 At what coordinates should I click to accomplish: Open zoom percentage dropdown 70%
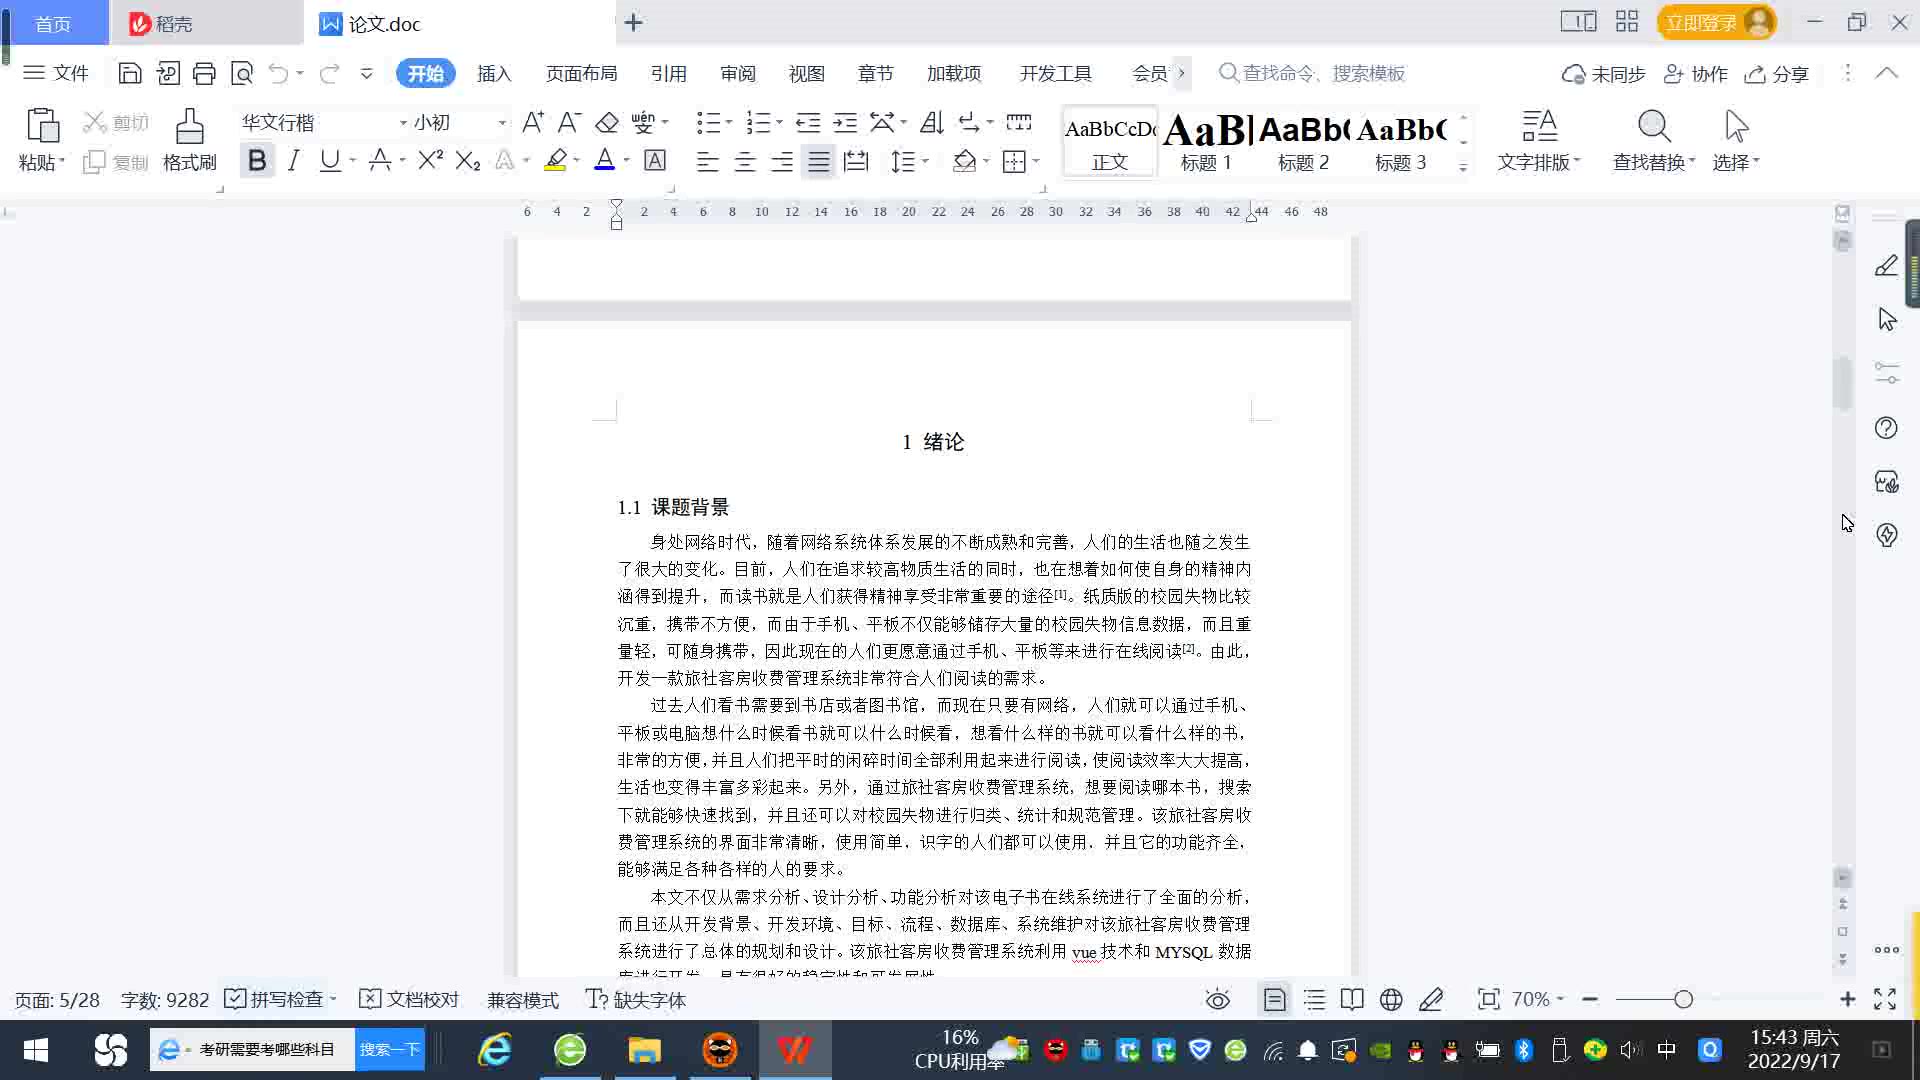[1538, 999]
